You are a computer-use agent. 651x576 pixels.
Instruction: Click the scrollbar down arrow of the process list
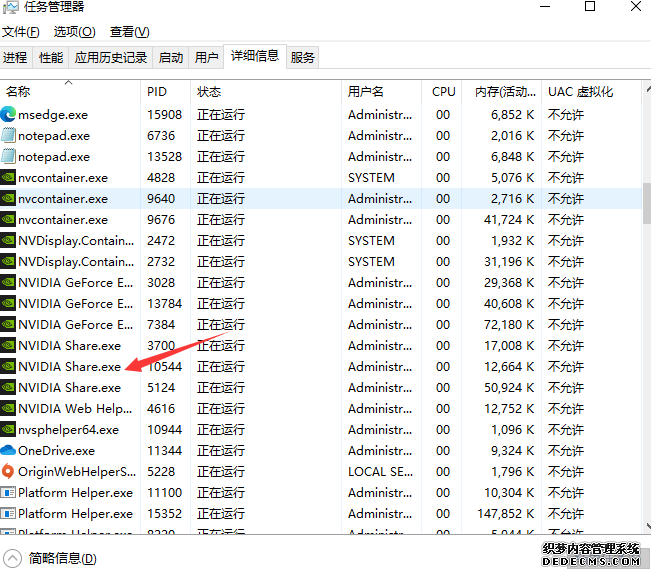pos(647,526)
